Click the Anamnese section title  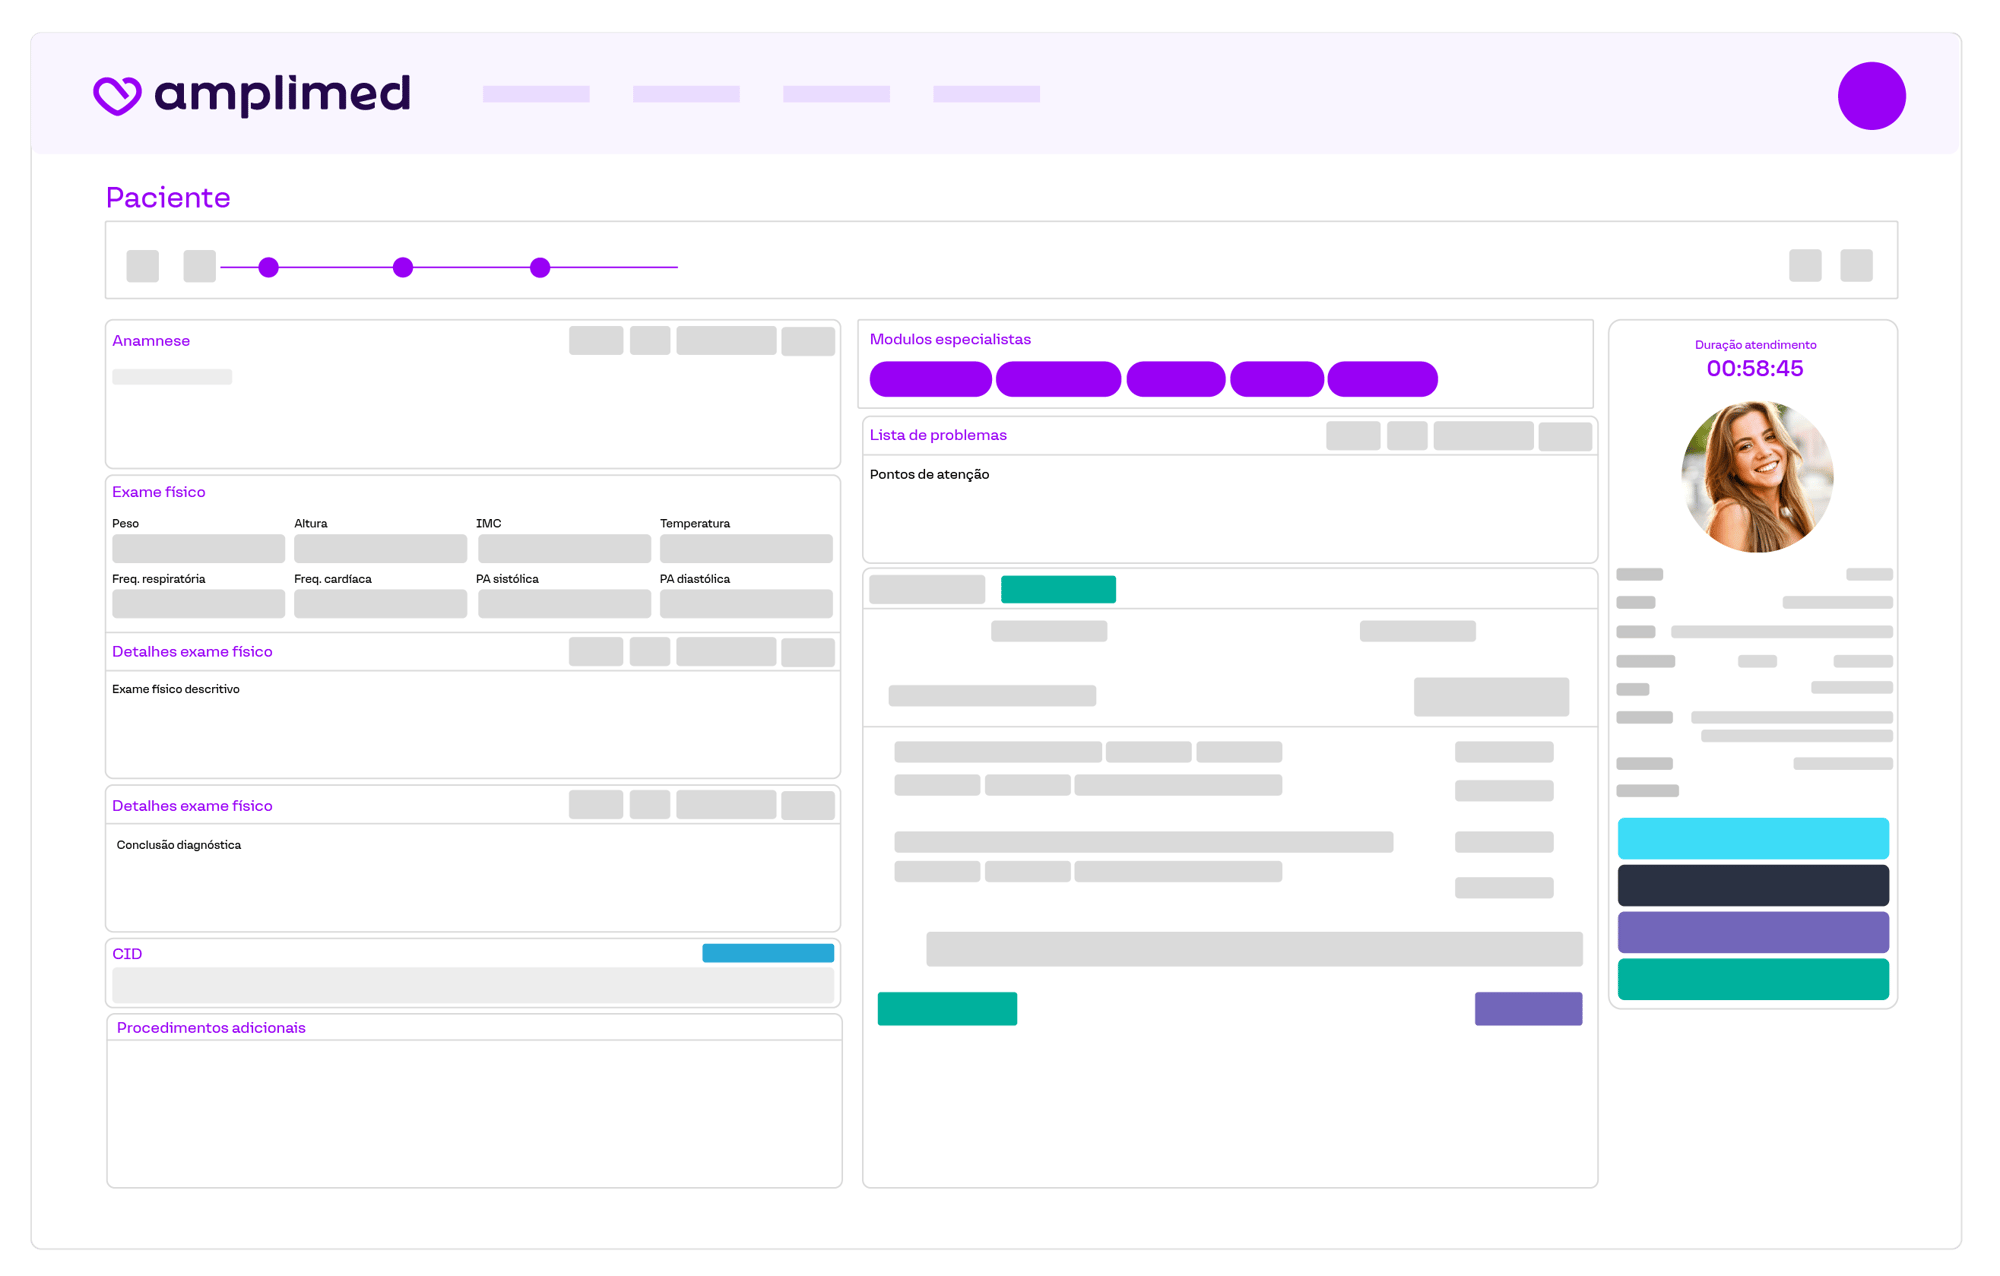151,341
